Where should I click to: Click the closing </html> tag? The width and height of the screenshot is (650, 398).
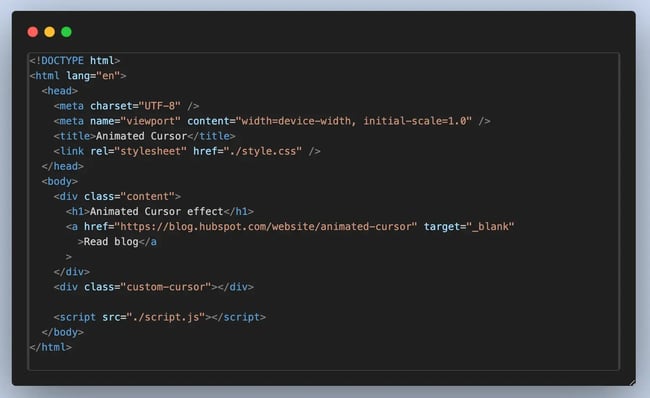pyautogui.click(x=51, y=347)
